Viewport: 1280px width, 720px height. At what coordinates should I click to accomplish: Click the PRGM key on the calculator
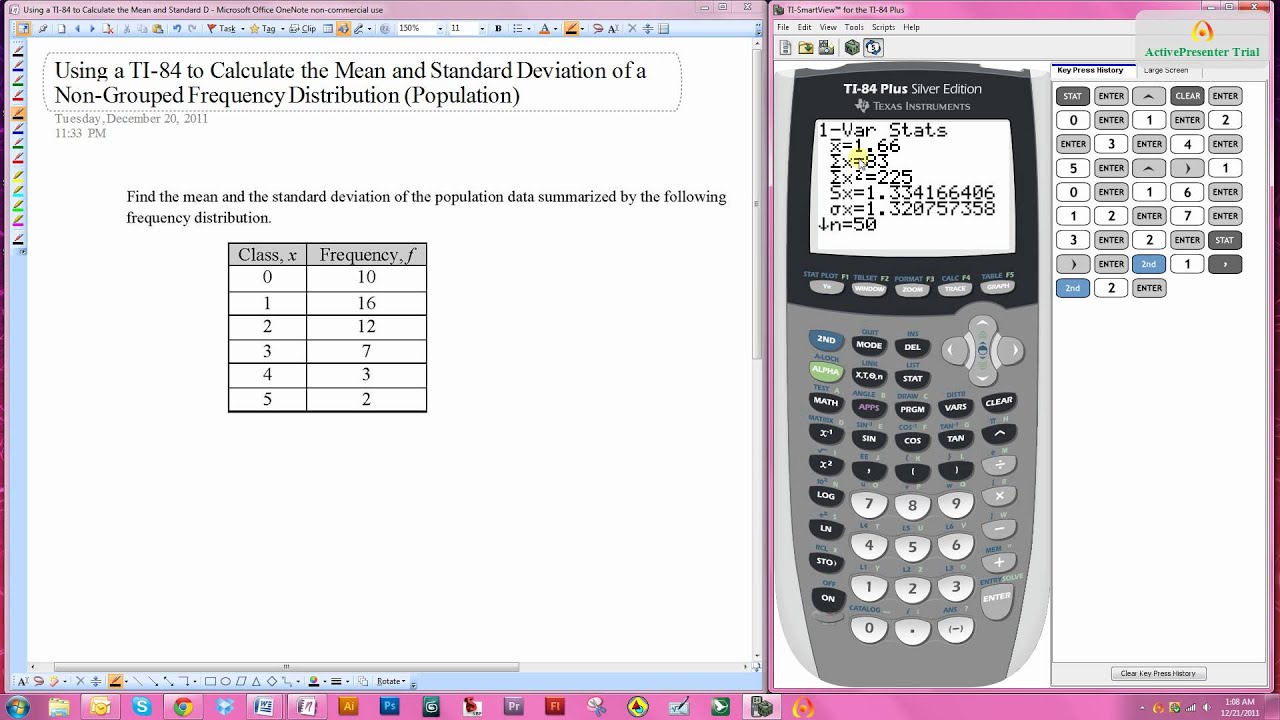click(912, 409)
